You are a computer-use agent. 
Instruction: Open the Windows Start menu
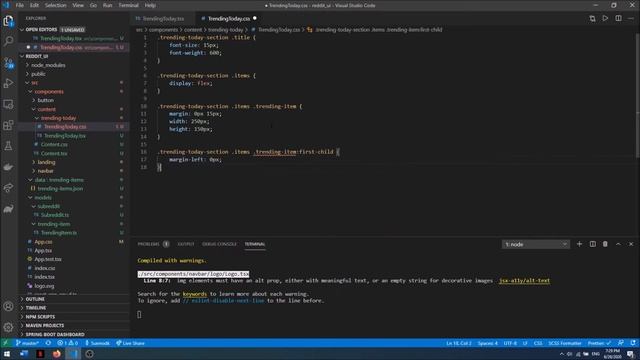click(7, 354)
